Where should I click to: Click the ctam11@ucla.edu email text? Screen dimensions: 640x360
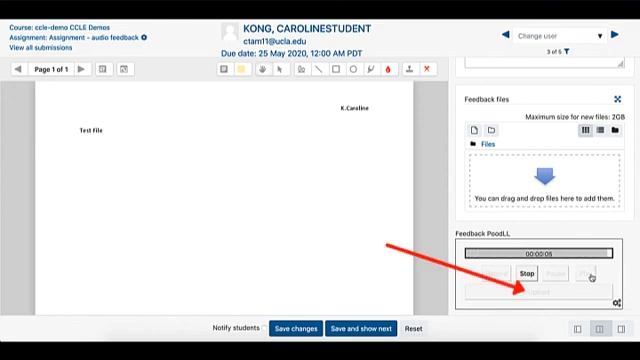[275, 41]
